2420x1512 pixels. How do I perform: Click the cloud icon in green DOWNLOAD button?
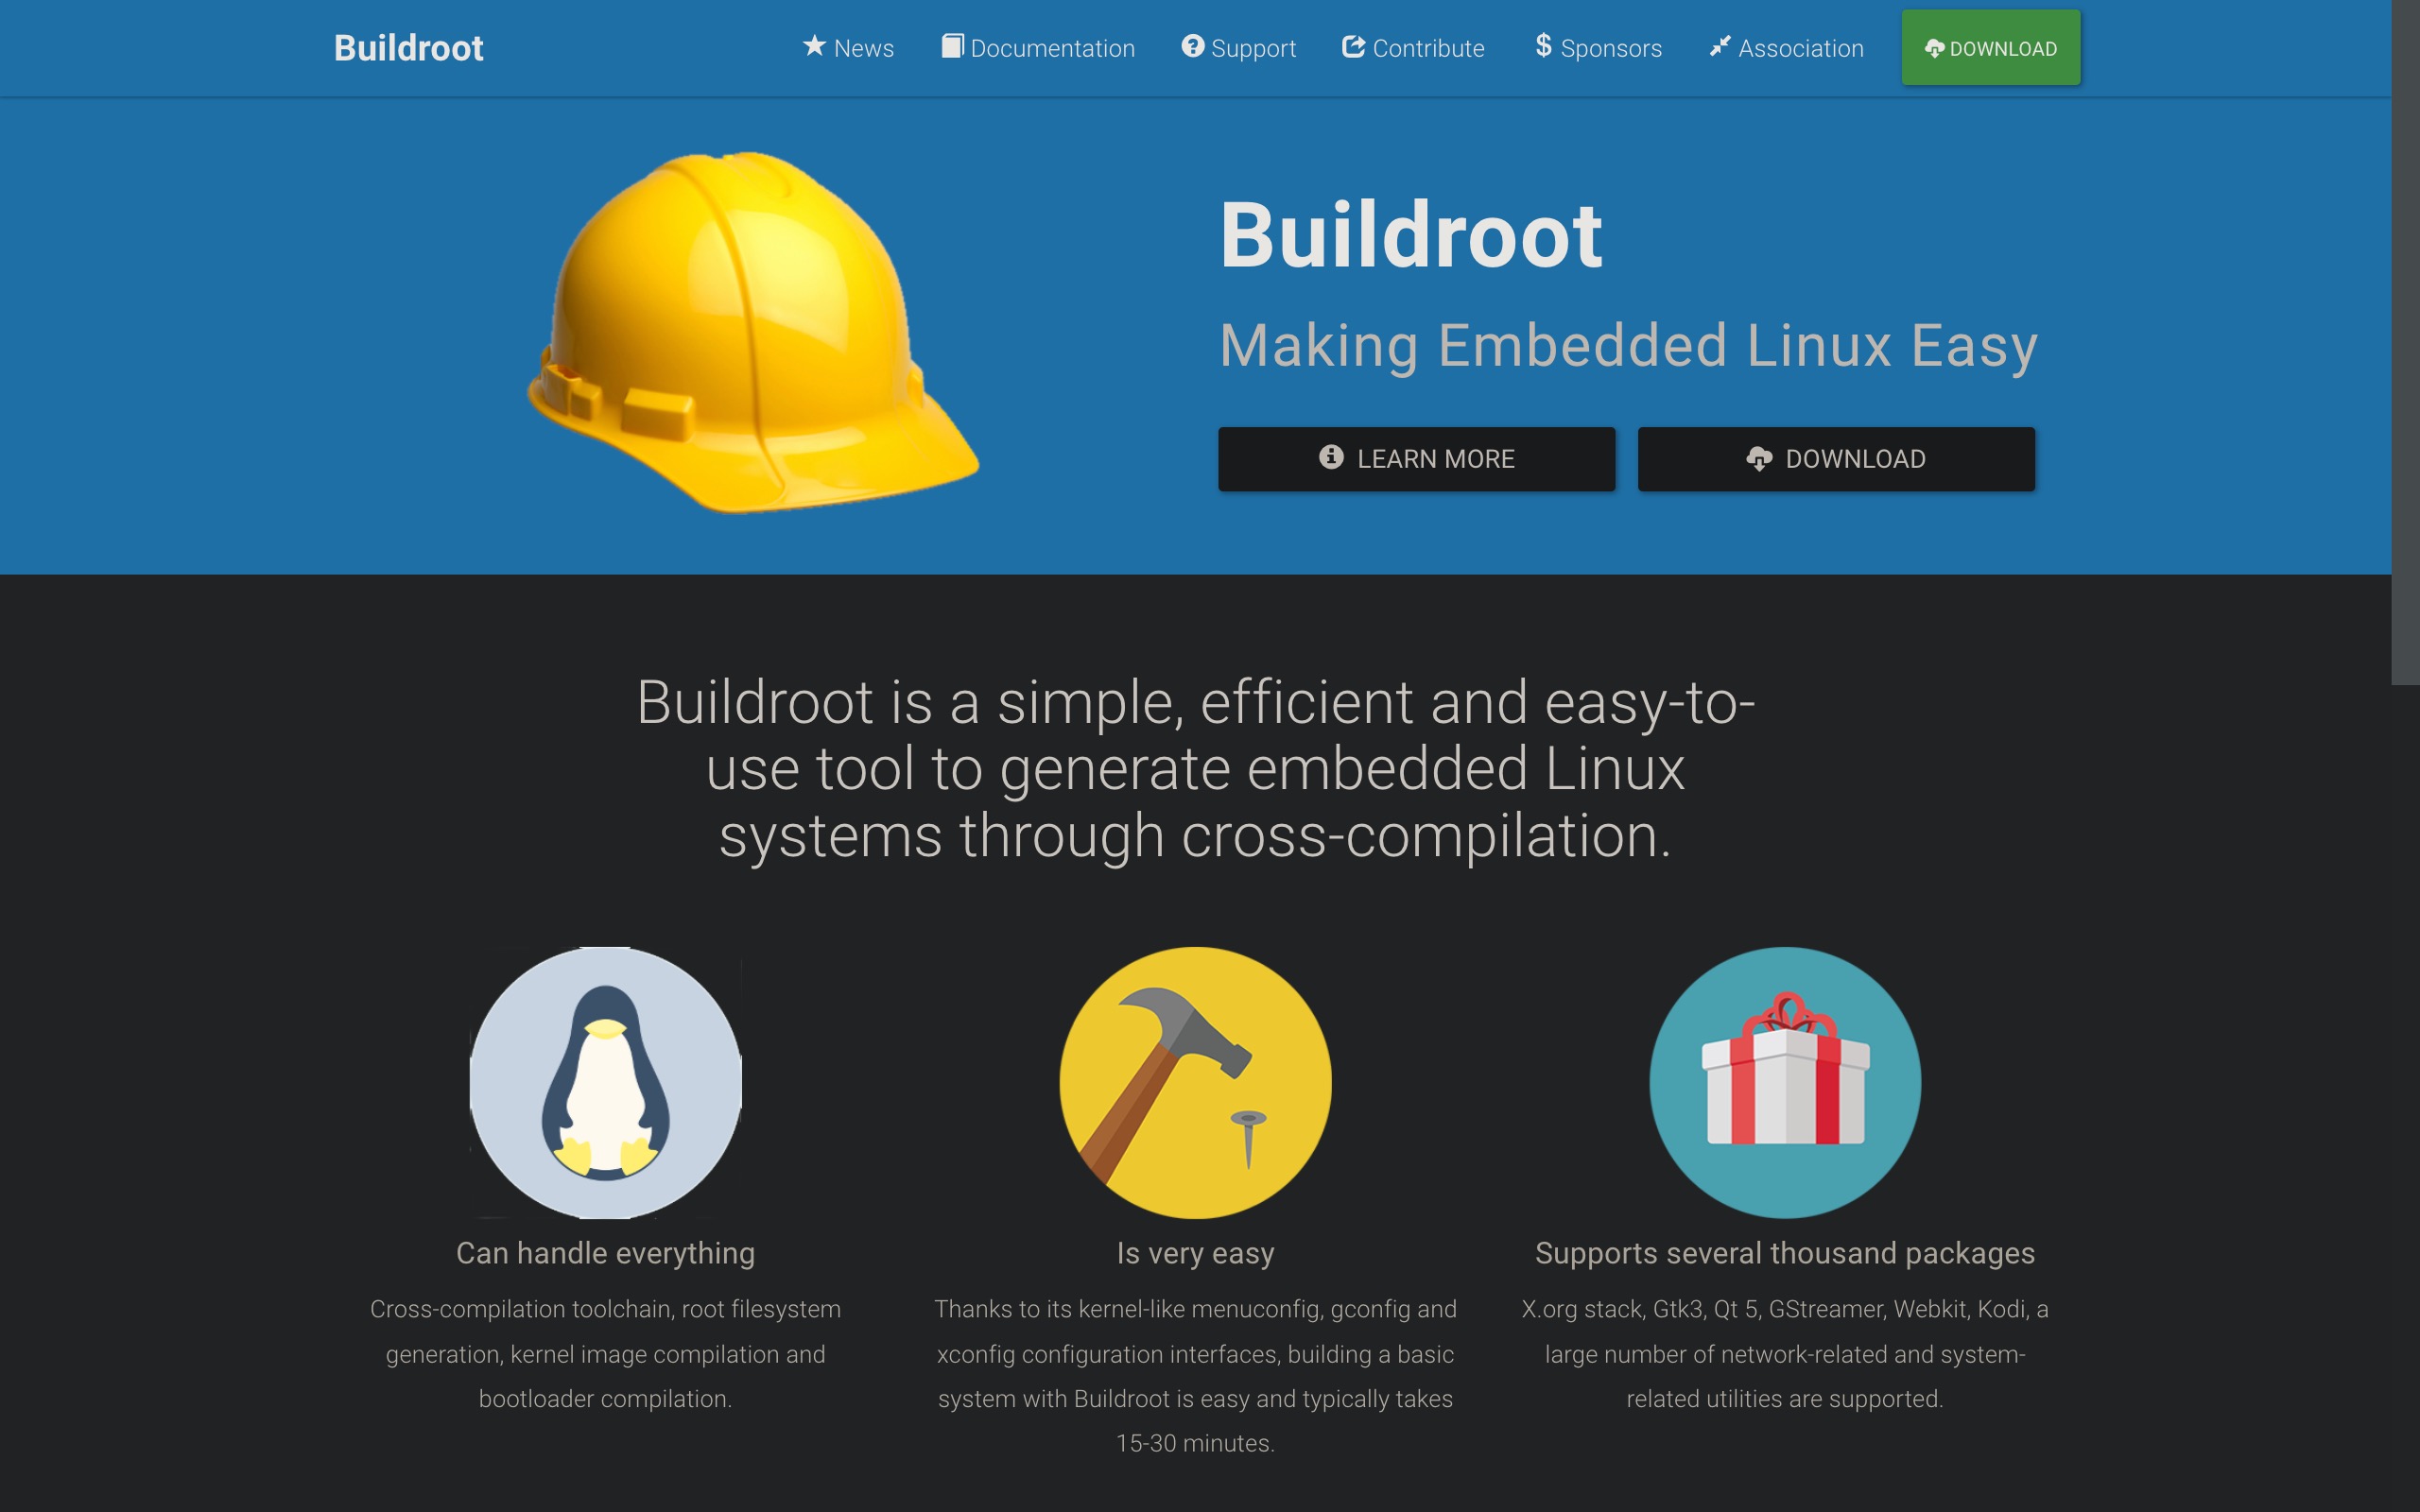pyautogui.click(x=1934, y=48)
